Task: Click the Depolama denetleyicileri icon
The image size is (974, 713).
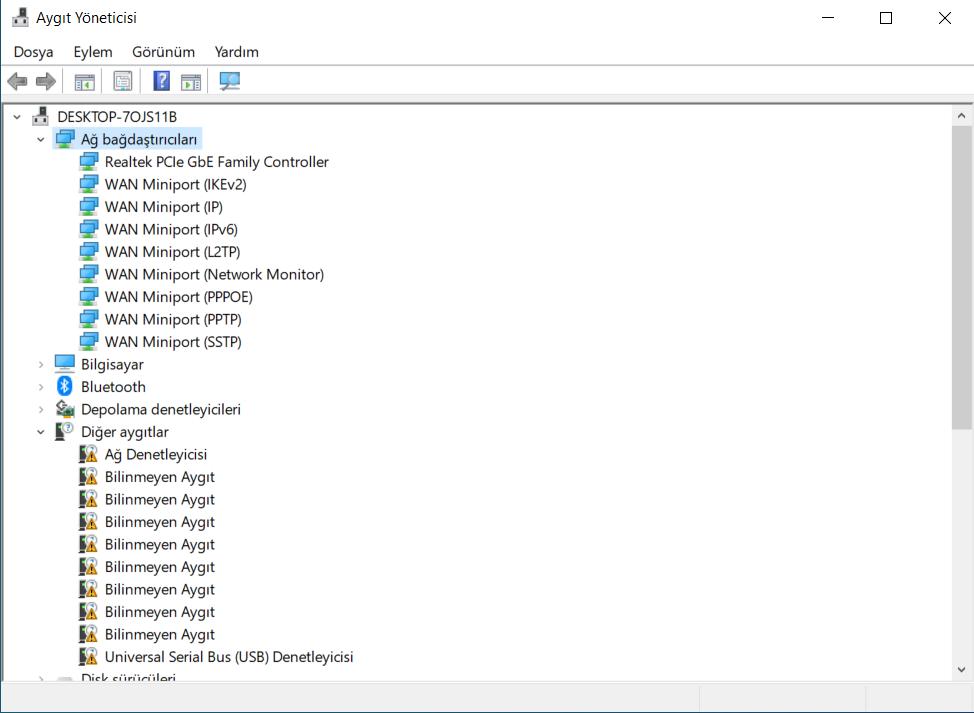Action: pos(65,409)
